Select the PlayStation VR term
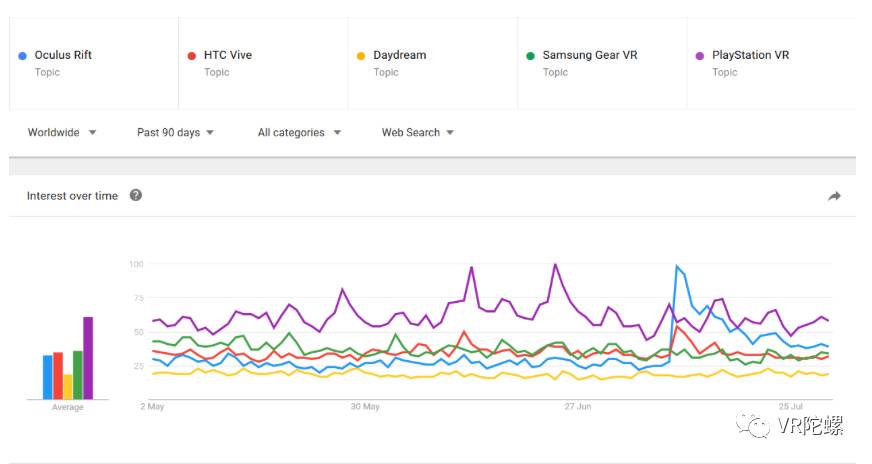The height and width of the screenshot is (464, 872). point(750,55)
